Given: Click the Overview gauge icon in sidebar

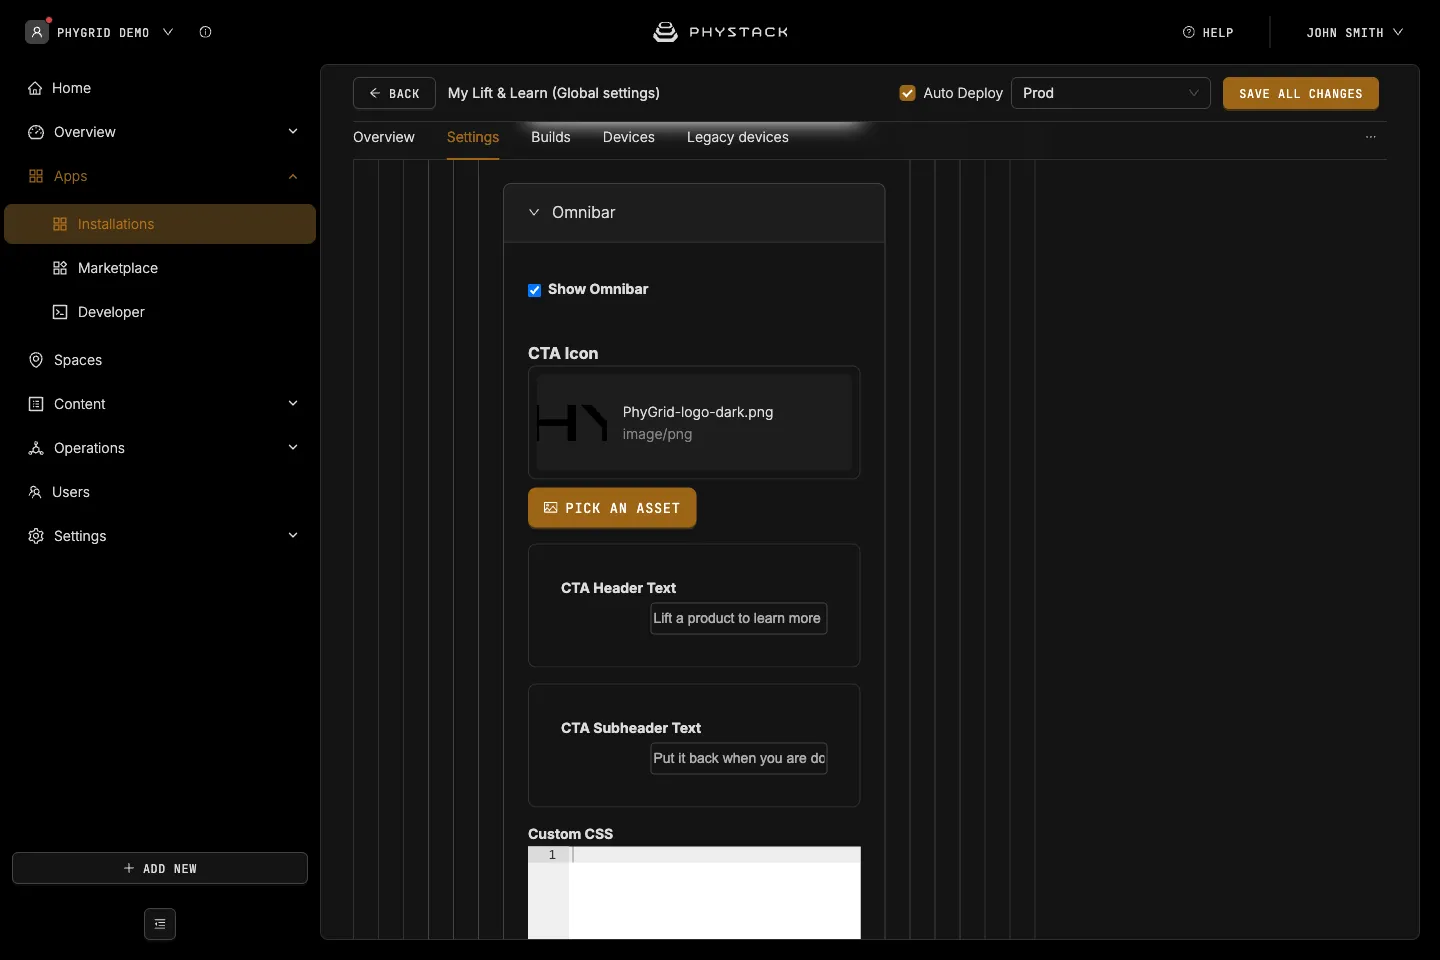Looking at the screenshot, I should click(36, 132).
